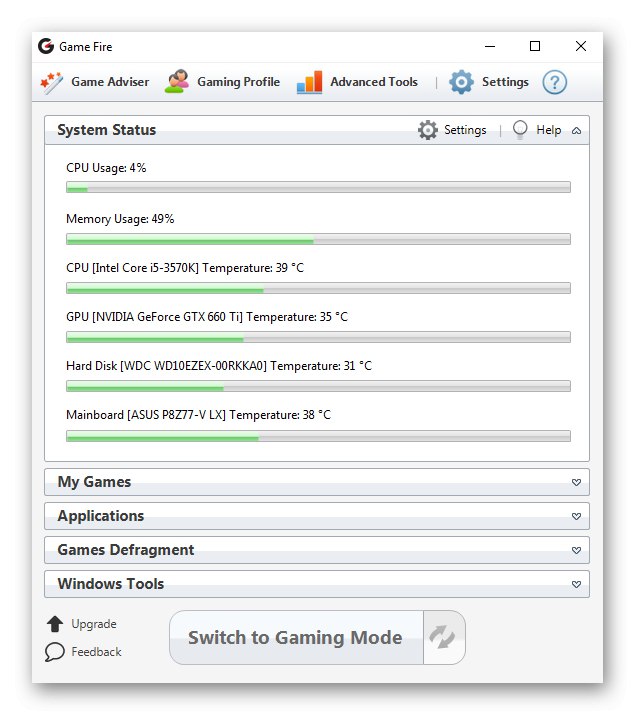
Task: Click the Game Adviser magic wand icon
Action: click(51, 83)
